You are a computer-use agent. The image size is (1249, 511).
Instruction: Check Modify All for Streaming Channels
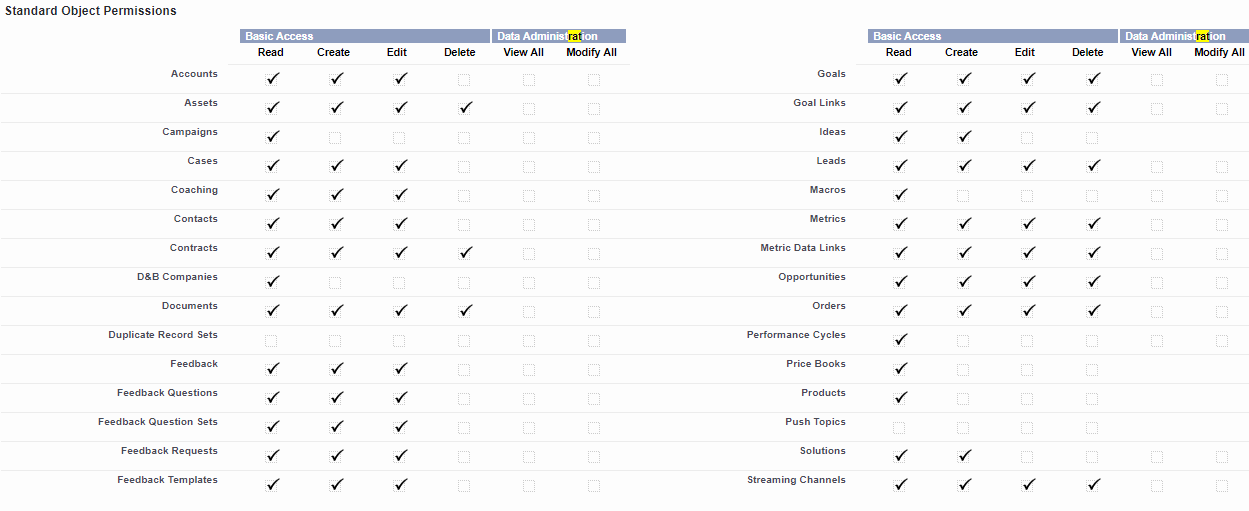(x=1222, y=485)
